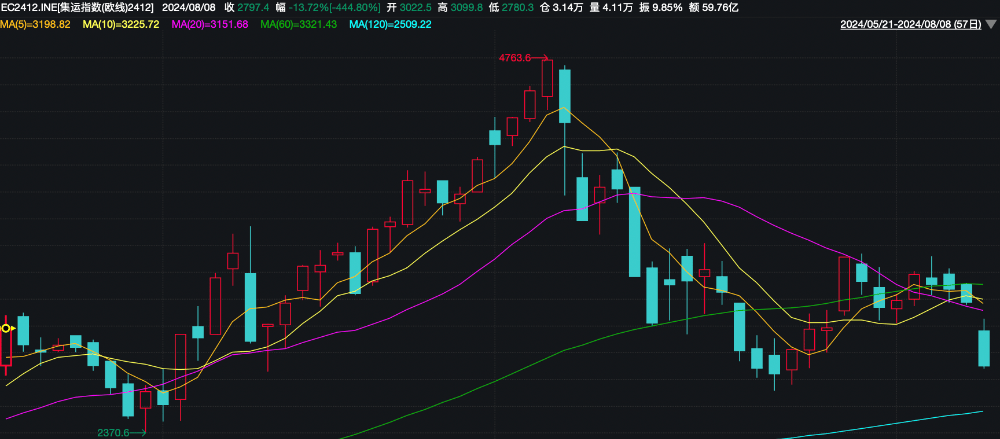The width and height of the screenshot is (1000, 439).
Task: Click the 2370.6 low price annotation
Action: [113, 432]
